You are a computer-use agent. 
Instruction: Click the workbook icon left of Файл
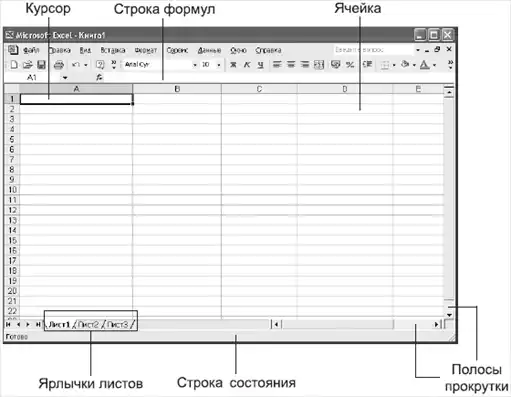click(13, 50)
